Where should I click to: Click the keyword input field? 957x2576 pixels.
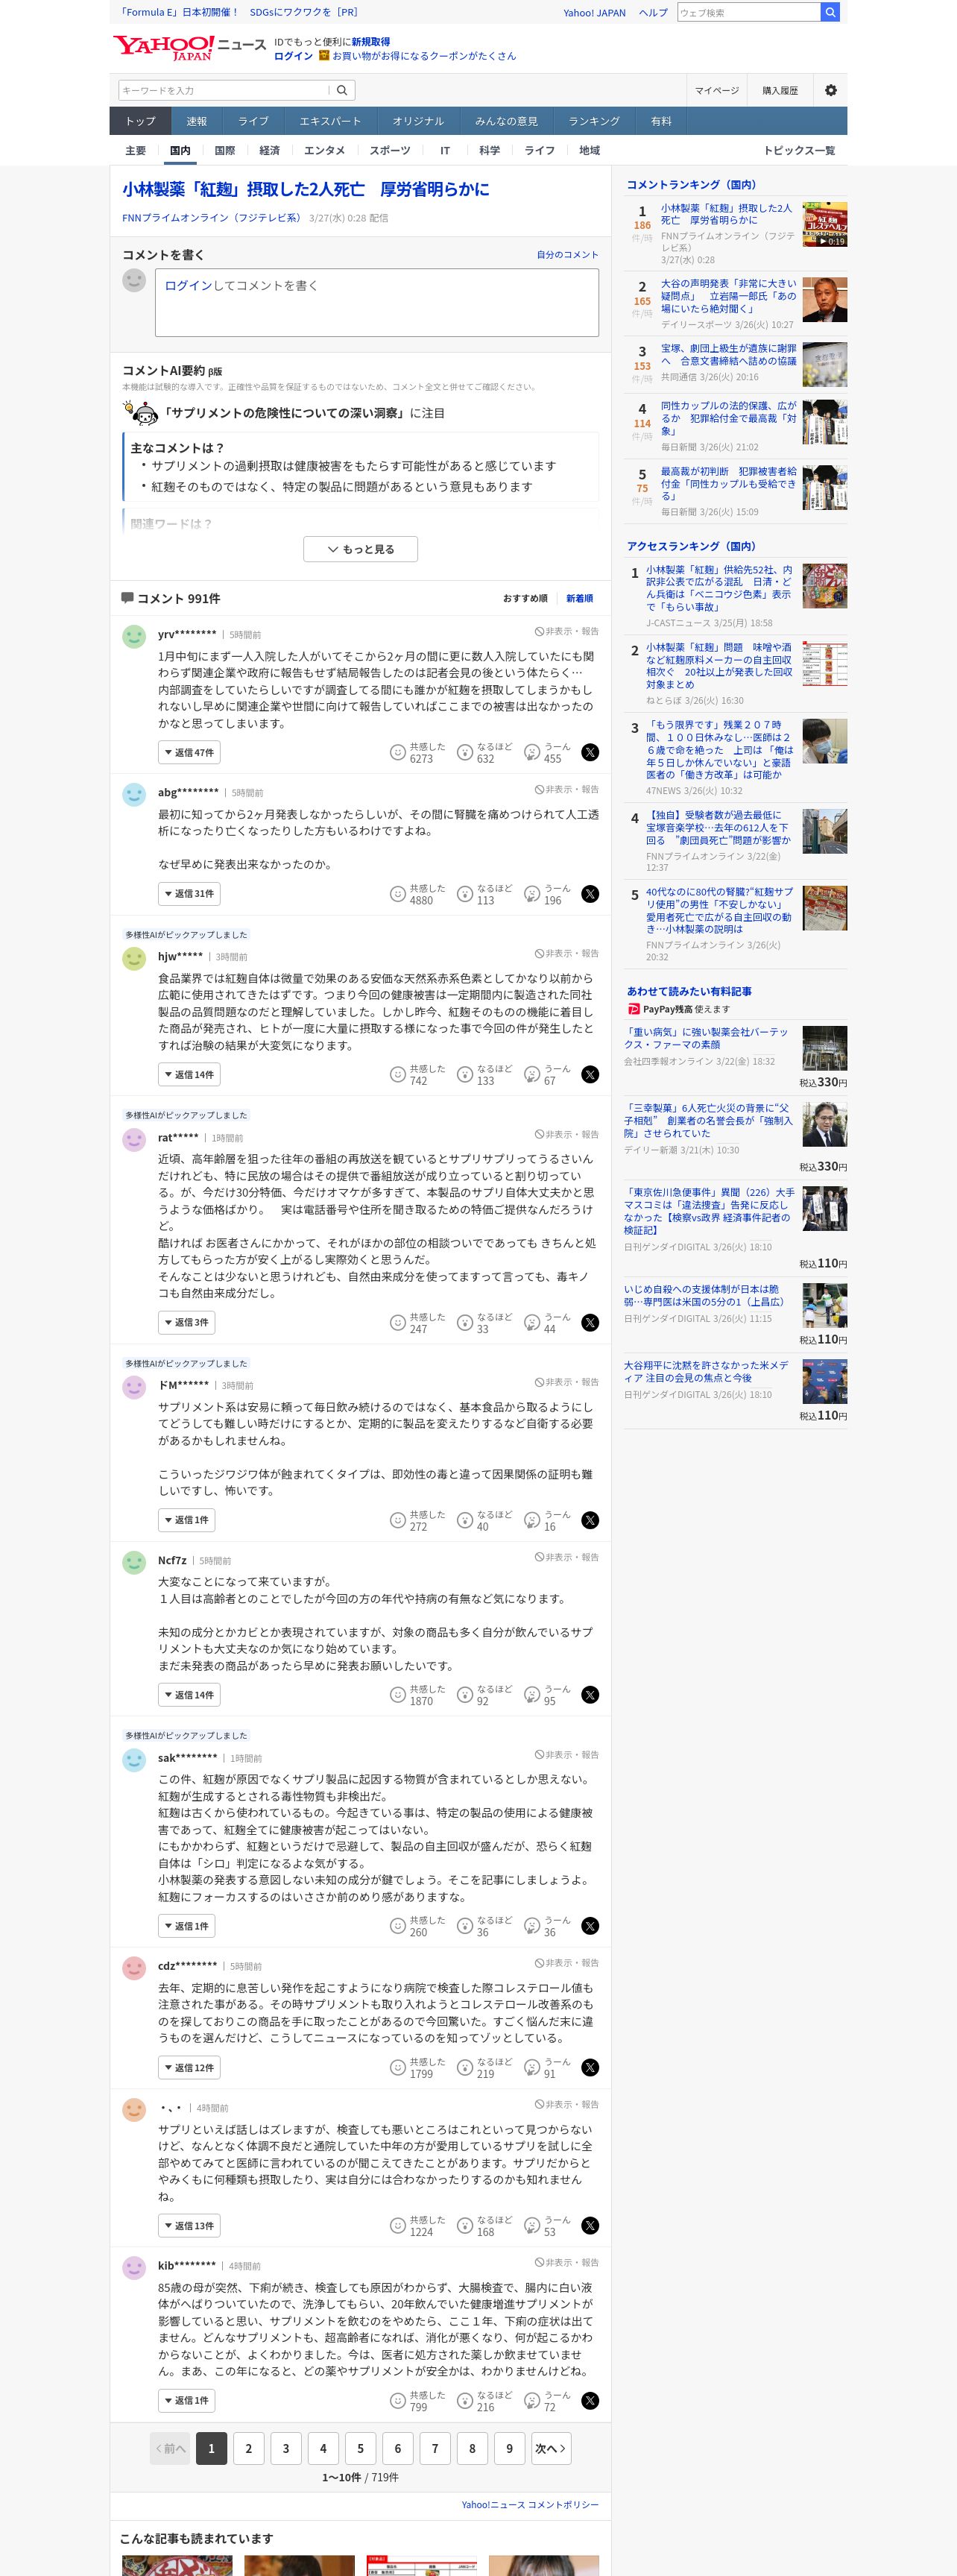coord(224,90)
